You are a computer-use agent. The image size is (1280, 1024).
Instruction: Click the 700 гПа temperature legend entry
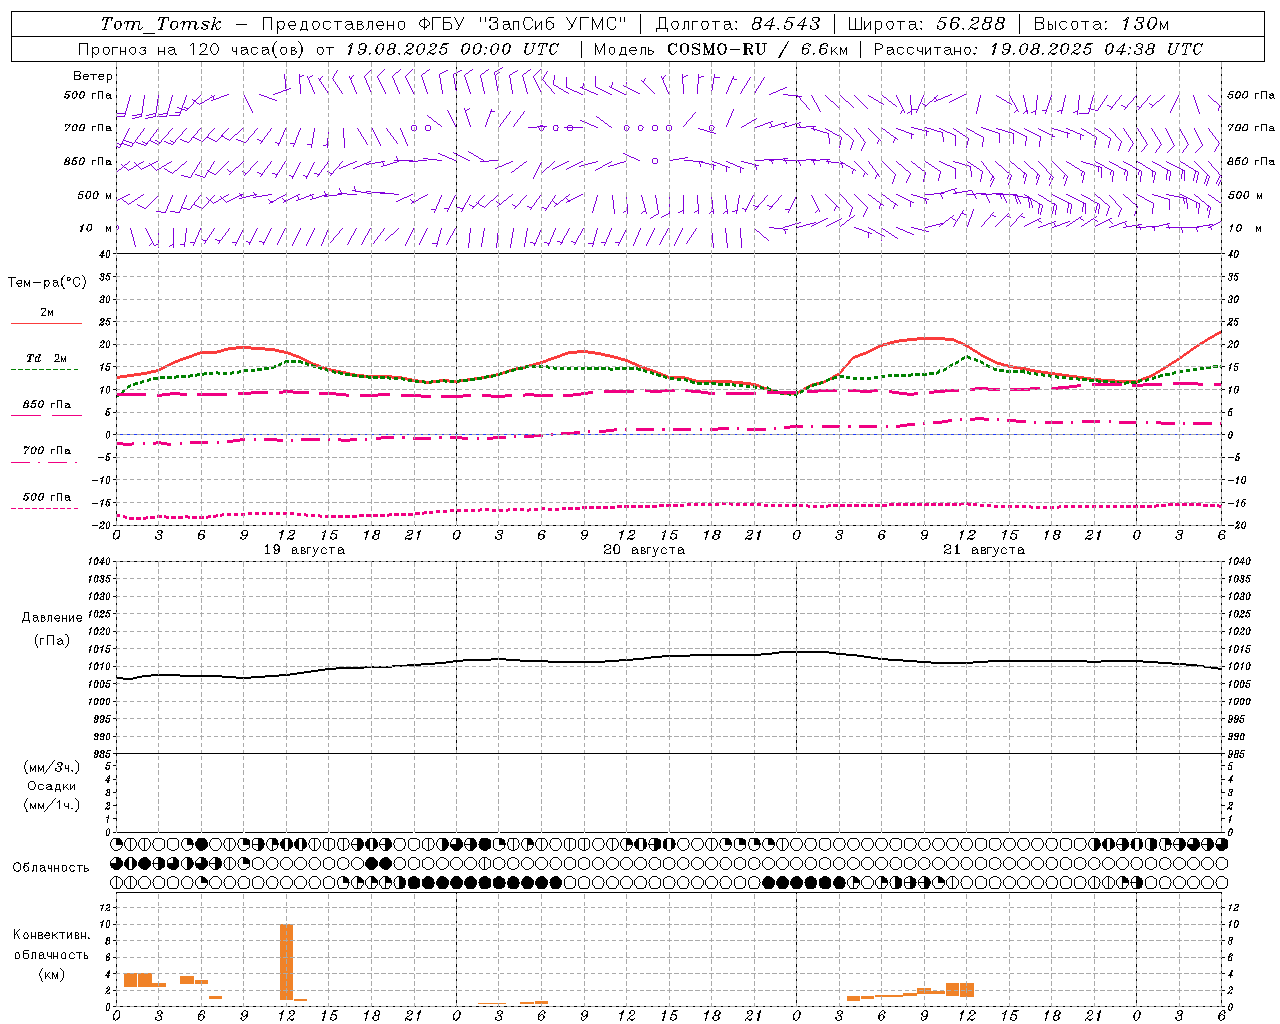point(46,454)
